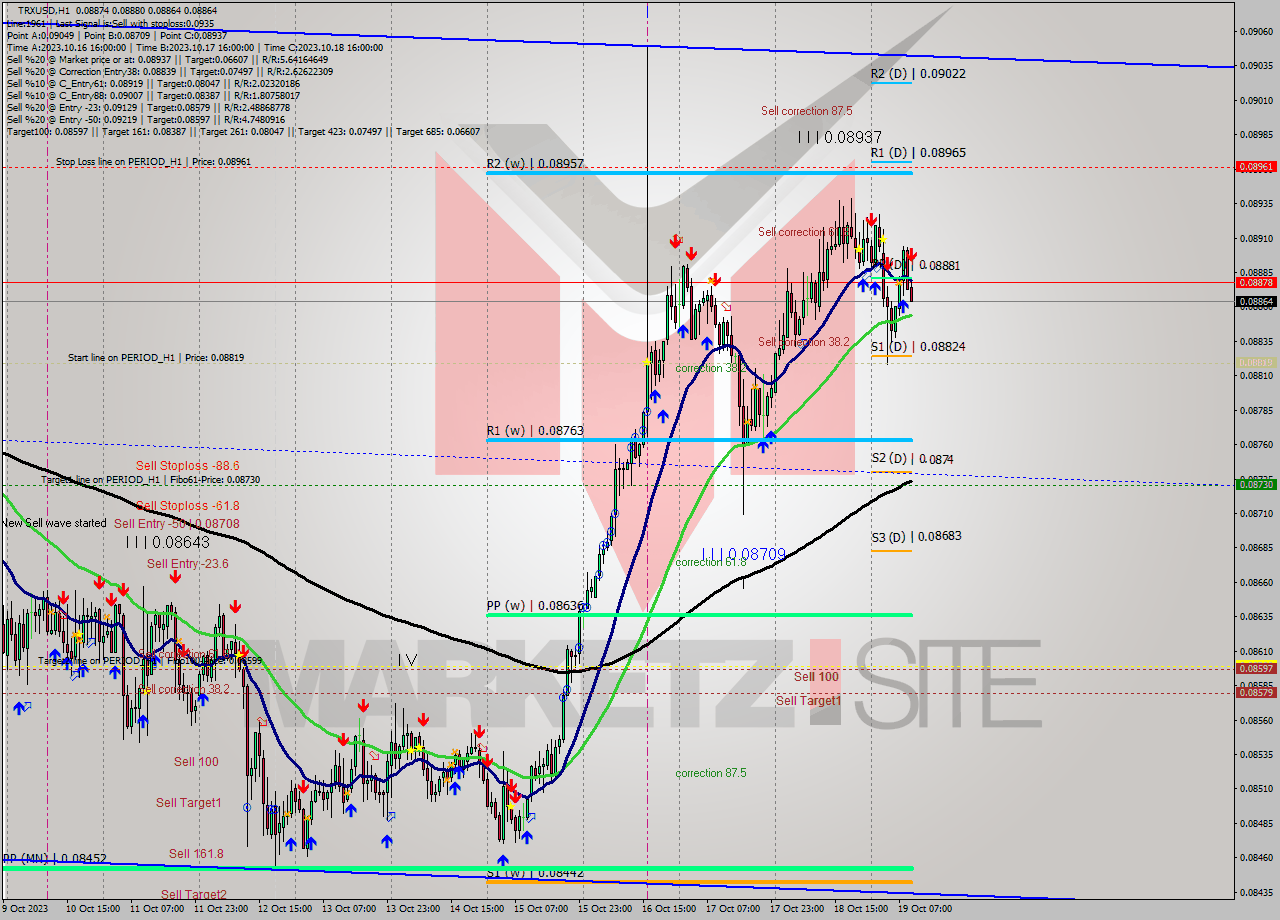Click the 'Sell Stoploss -61.8' label

(x=188, y=506)
